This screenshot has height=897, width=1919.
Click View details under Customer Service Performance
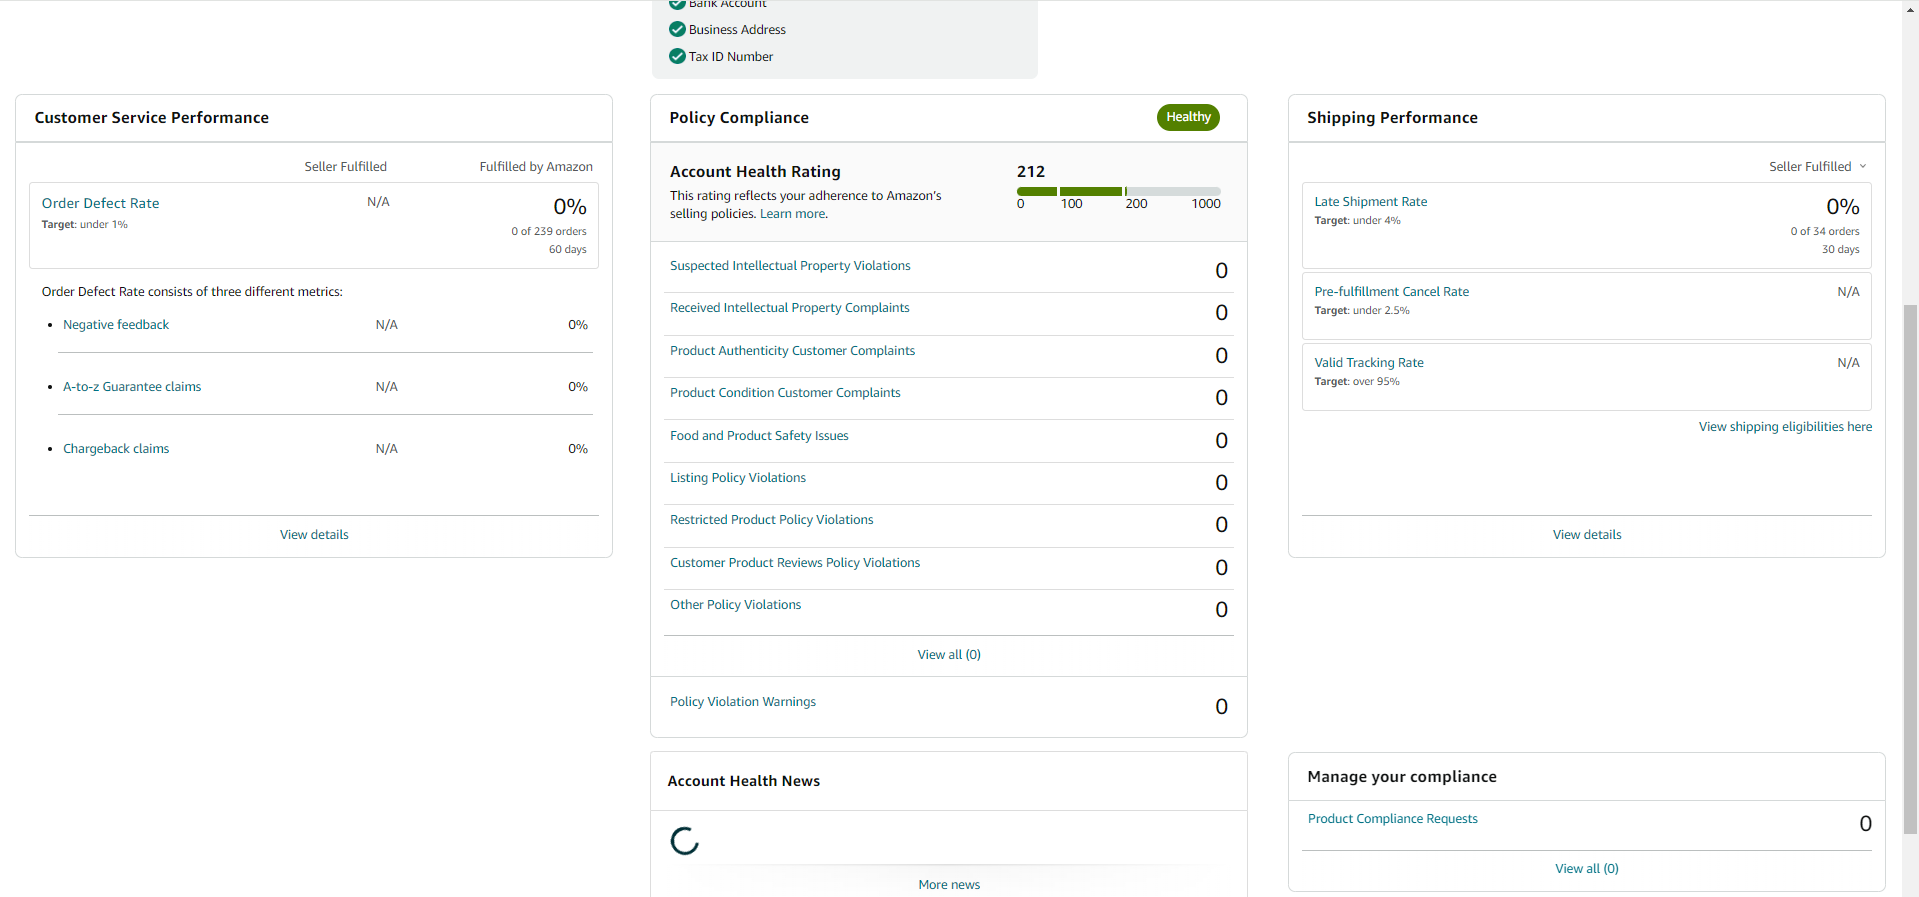click(314, 535)
